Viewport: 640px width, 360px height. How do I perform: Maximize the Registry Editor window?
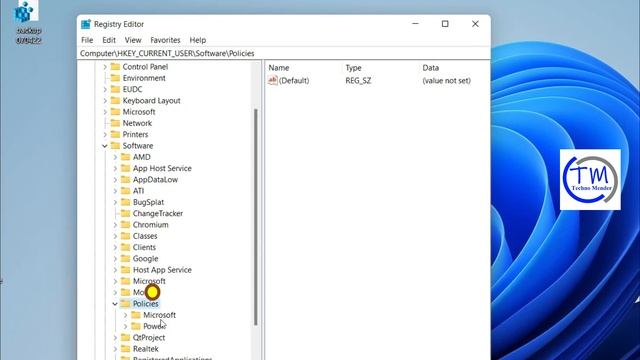(445, 24)
